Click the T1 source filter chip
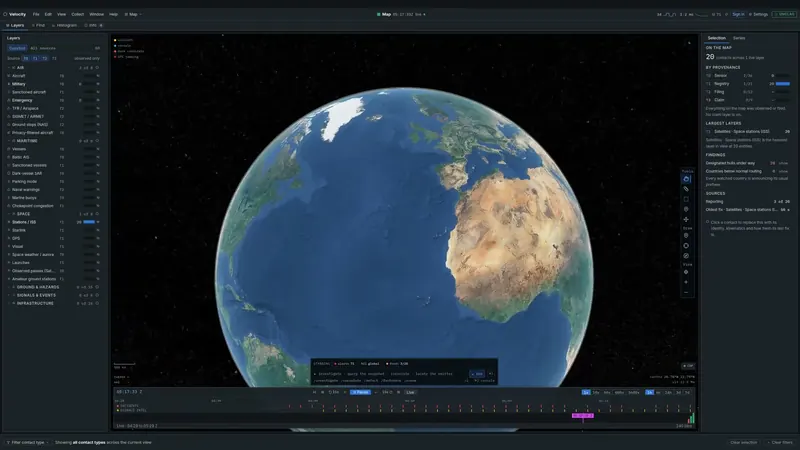The image size is (800, 450). pos(35,58)
